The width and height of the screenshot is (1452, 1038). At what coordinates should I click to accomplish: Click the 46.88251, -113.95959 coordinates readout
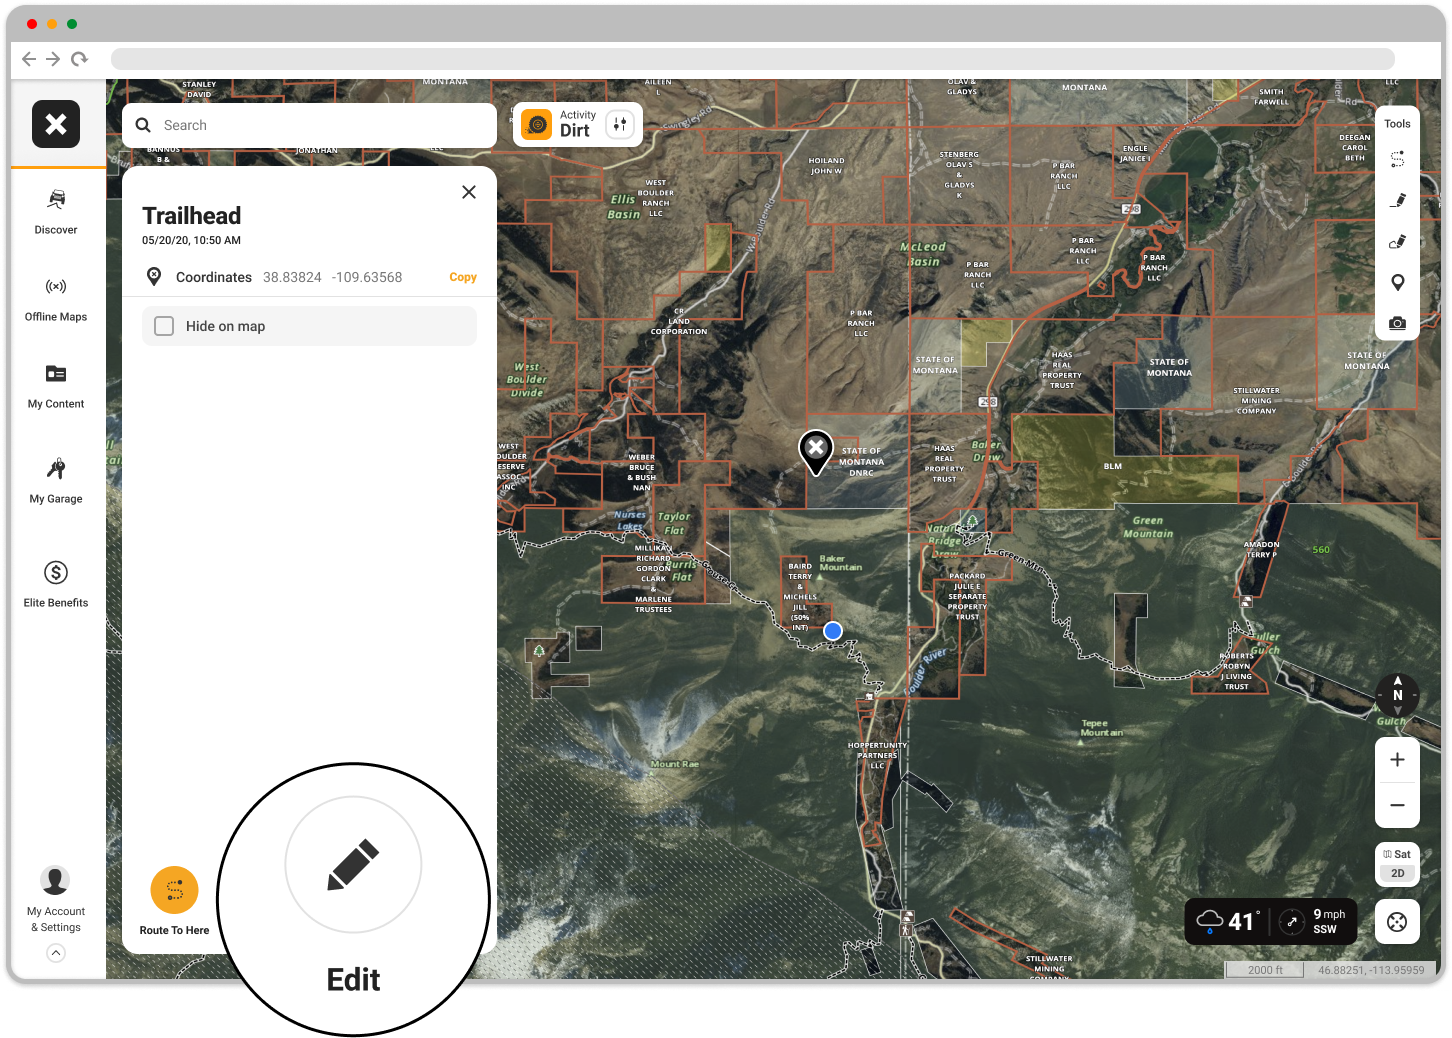(1371, 970)
